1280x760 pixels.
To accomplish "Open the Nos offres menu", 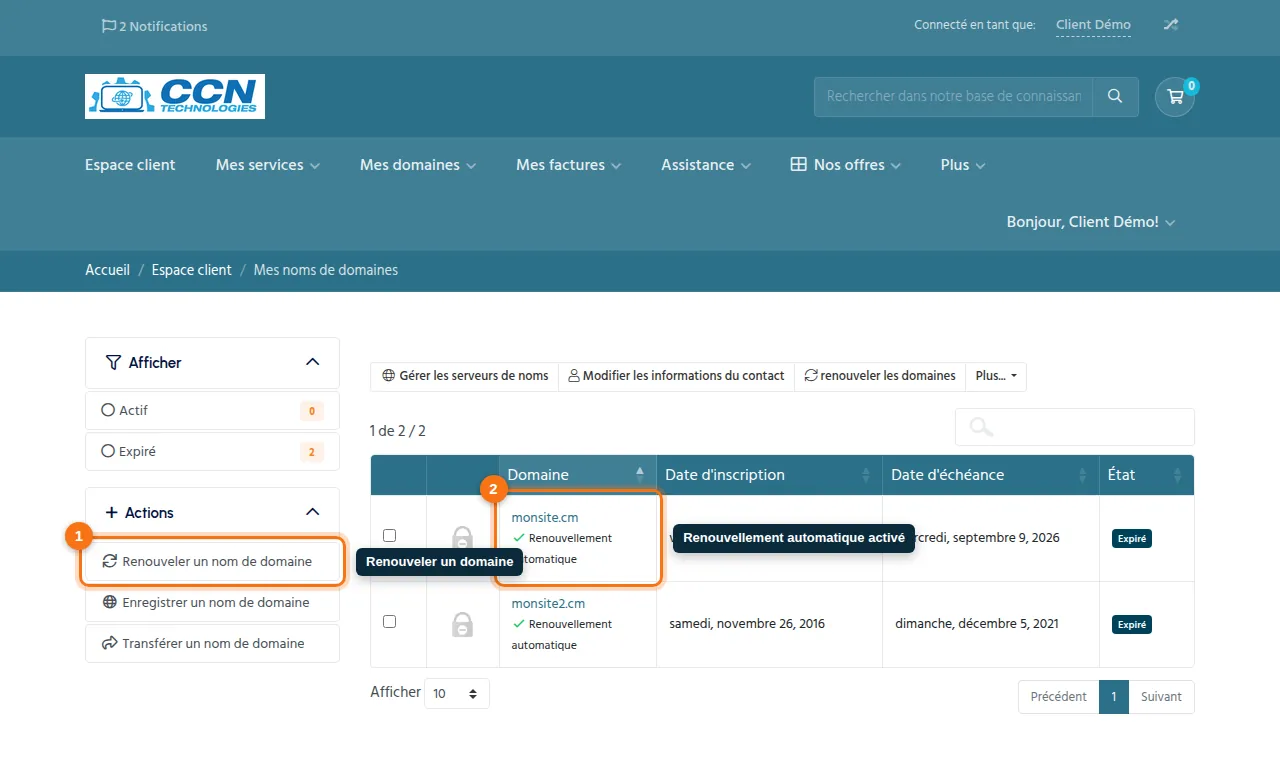I will 846,165.
